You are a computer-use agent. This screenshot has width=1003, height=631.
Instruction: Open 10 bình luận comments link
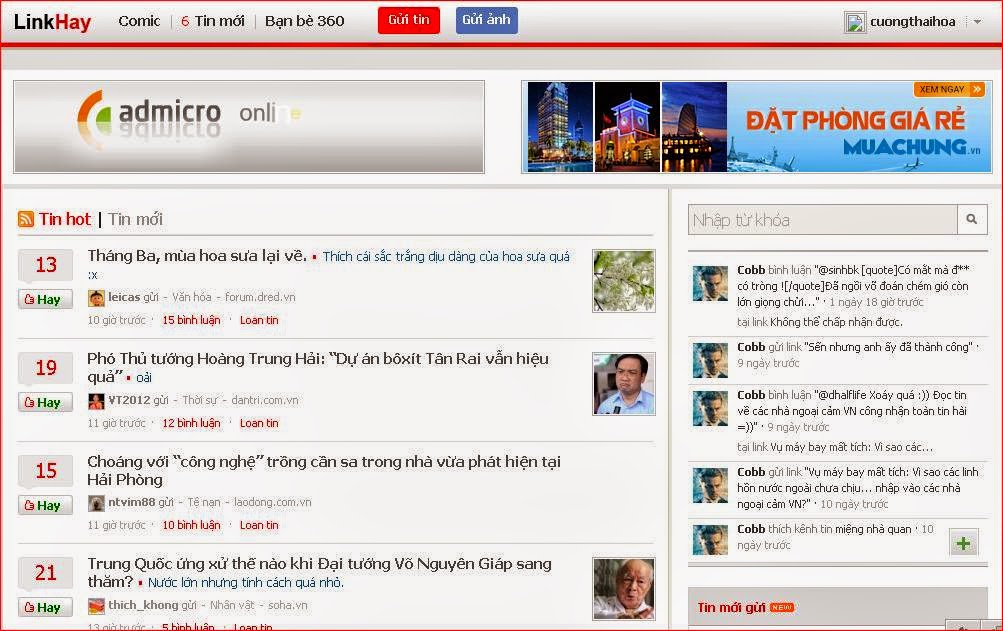(191, 525)
